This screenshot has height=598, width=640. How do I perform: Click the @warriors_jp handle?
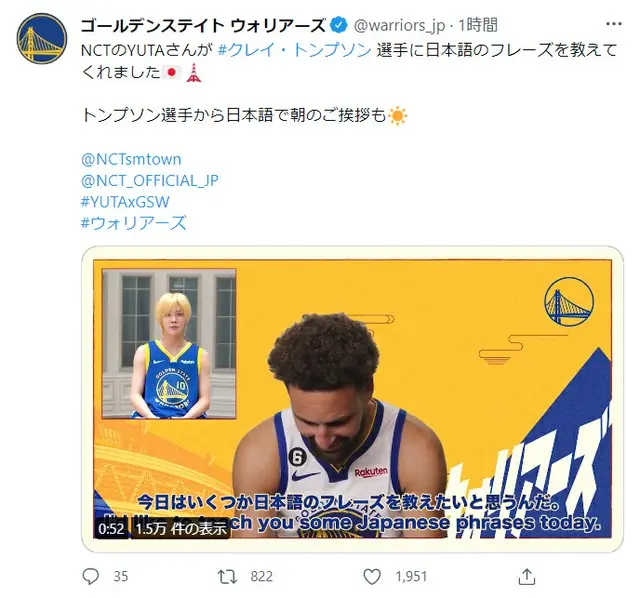pyautogui.click(x=399, y=26)
